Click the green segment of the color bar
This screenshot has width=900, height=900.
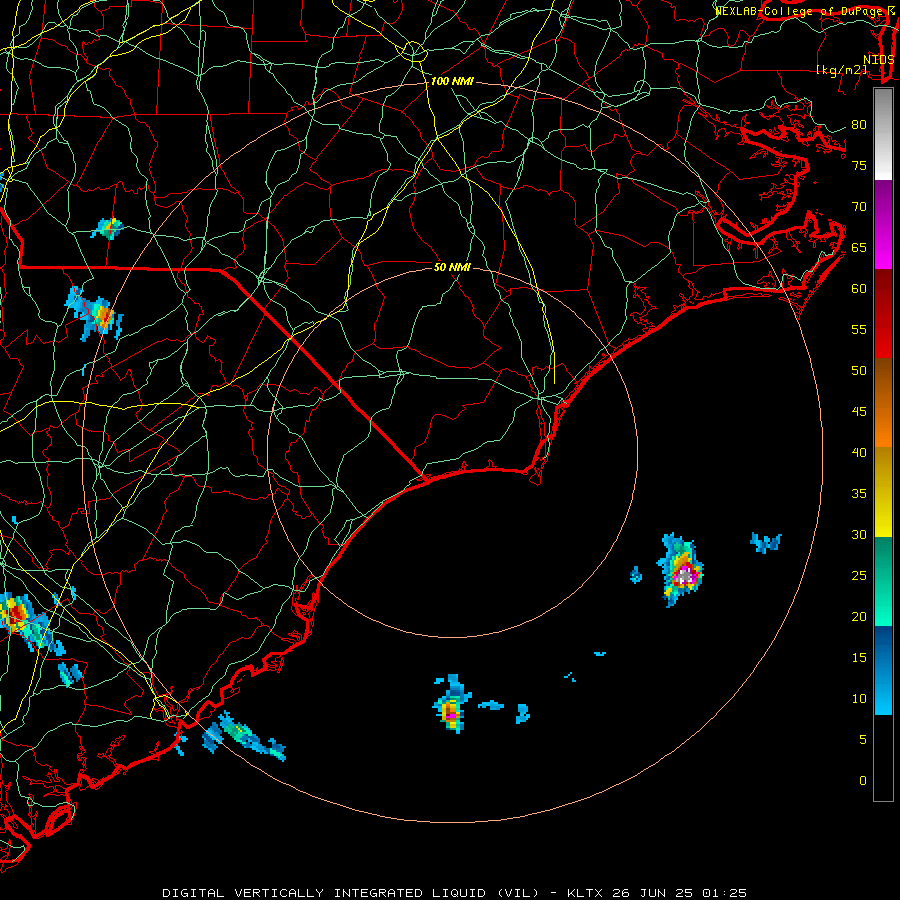tap(883, 581)
